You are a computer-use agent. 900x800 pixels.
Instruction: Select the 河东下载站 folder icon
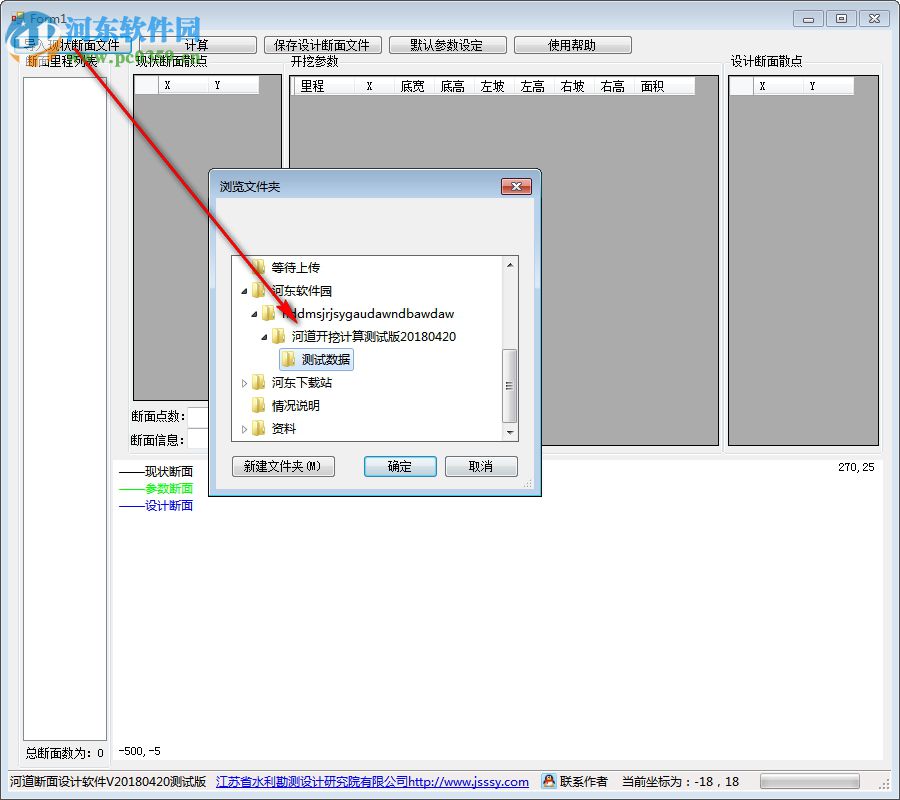tap(258, 382)
